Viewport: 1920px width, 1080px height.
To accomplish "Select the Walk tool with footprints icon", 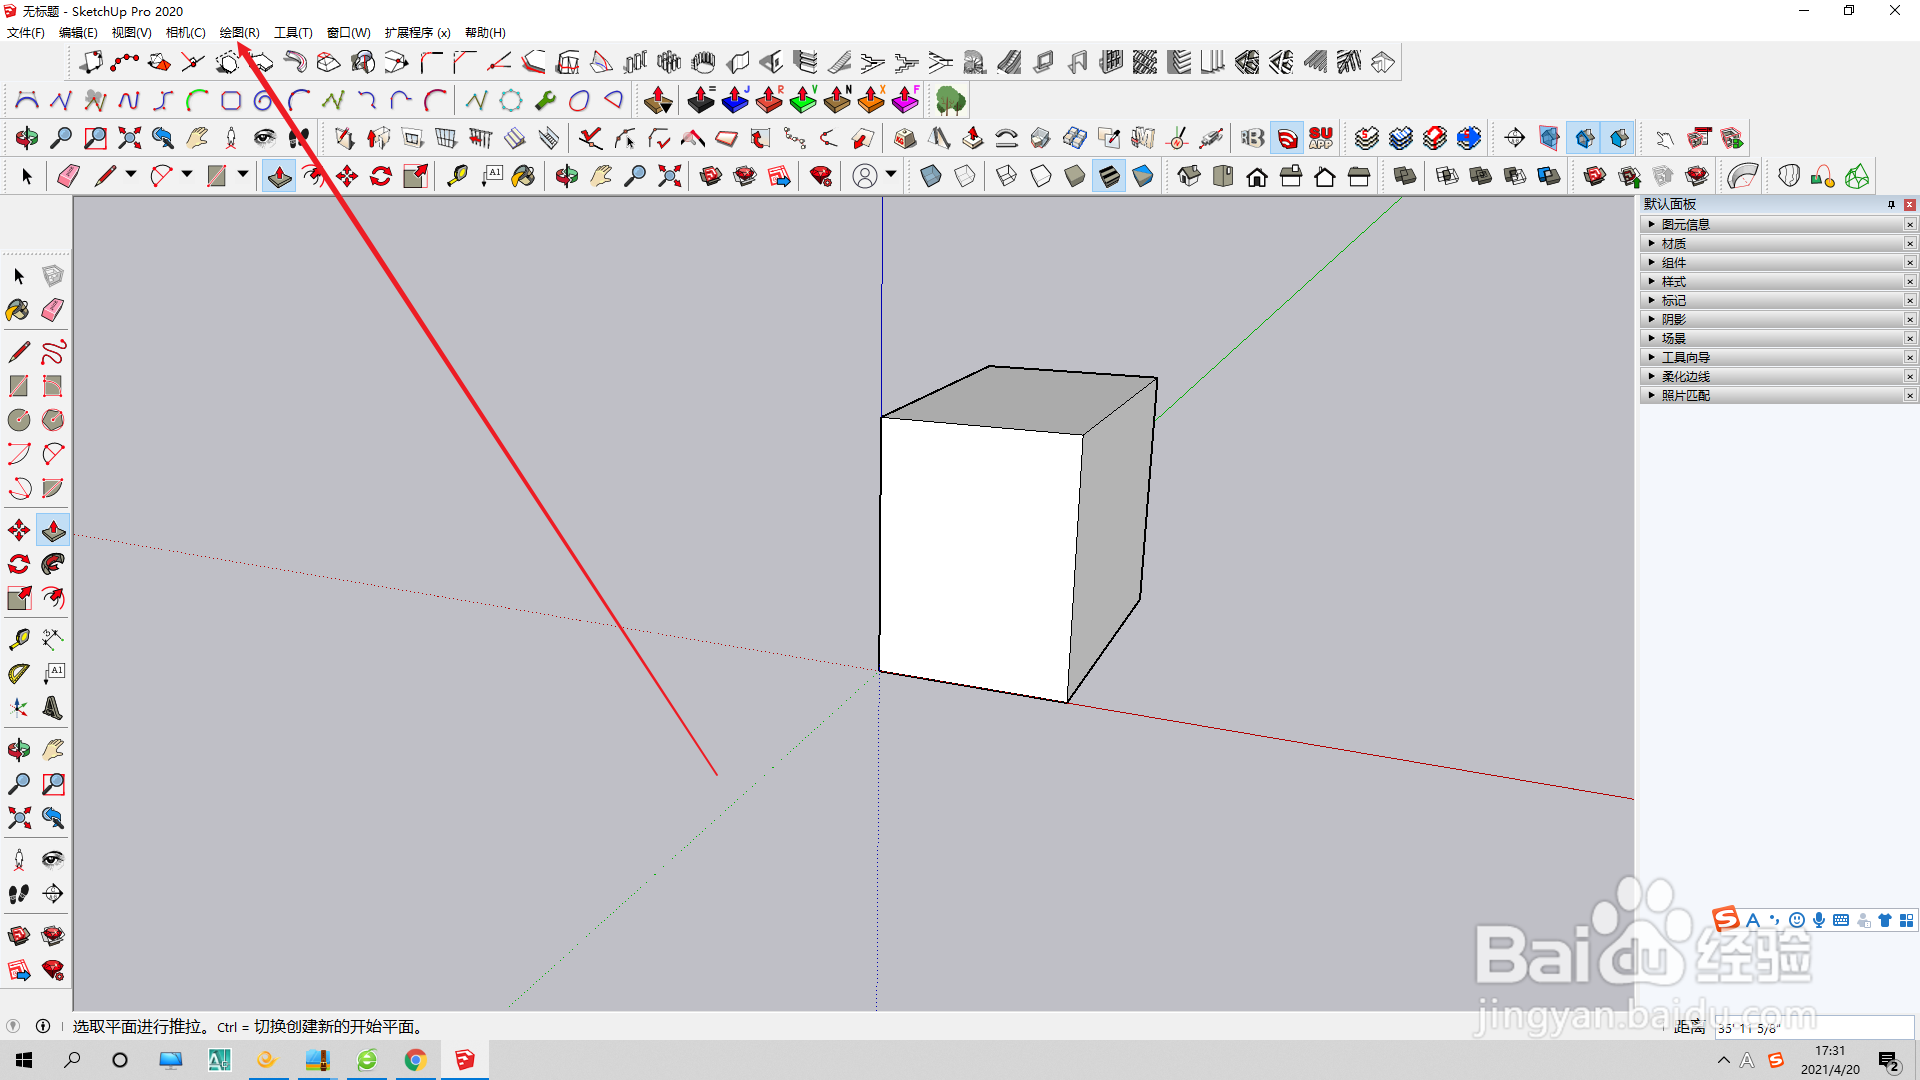I will click(18, 893).
